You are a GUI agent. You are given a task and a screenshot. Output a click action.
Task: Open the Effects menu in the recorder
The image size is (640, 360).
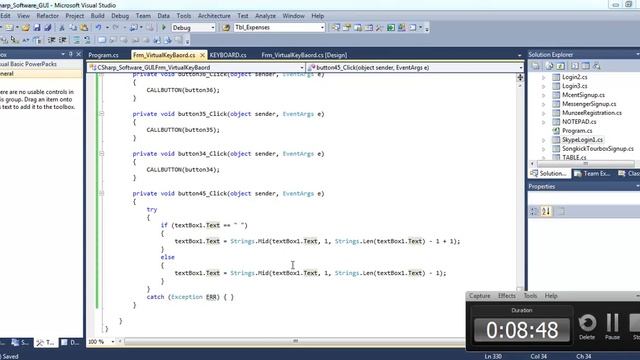507,296
